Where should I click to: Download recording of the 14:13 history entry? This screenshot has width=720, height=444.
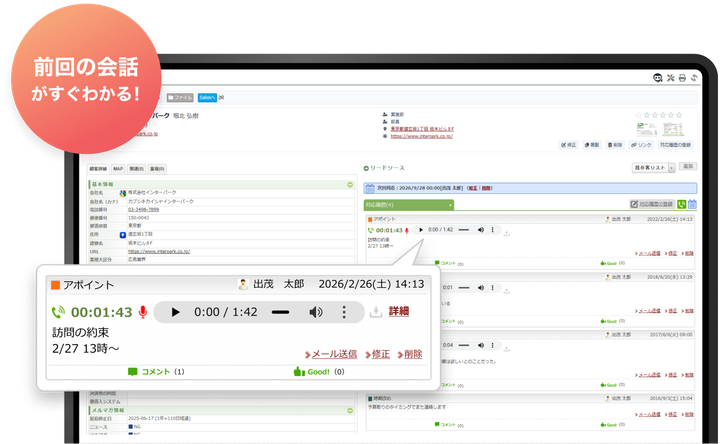pyautogui.click(x=506, y=233)
